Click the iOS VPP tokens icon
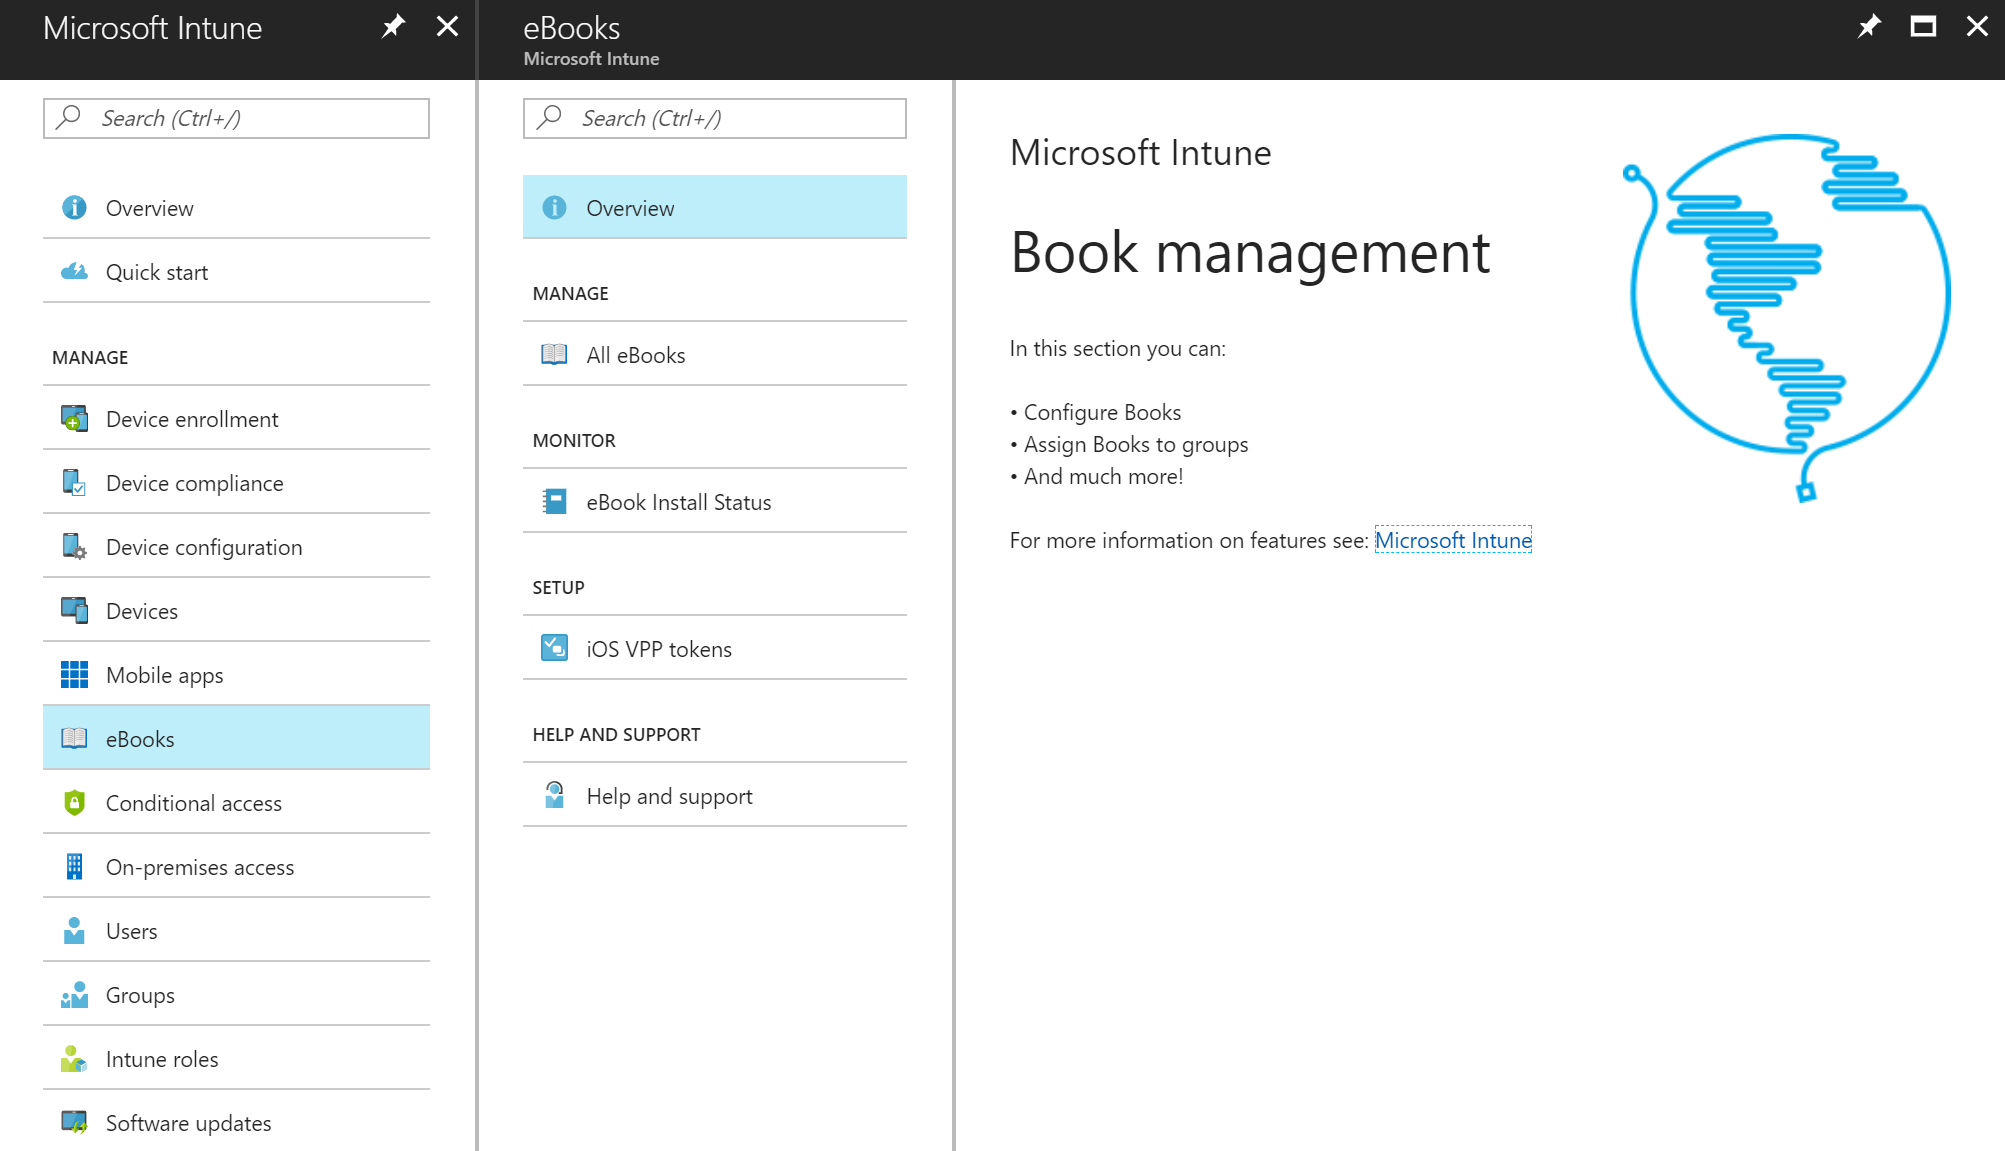The height and width of the screenshot is (1151, 2005). [554, 649]
